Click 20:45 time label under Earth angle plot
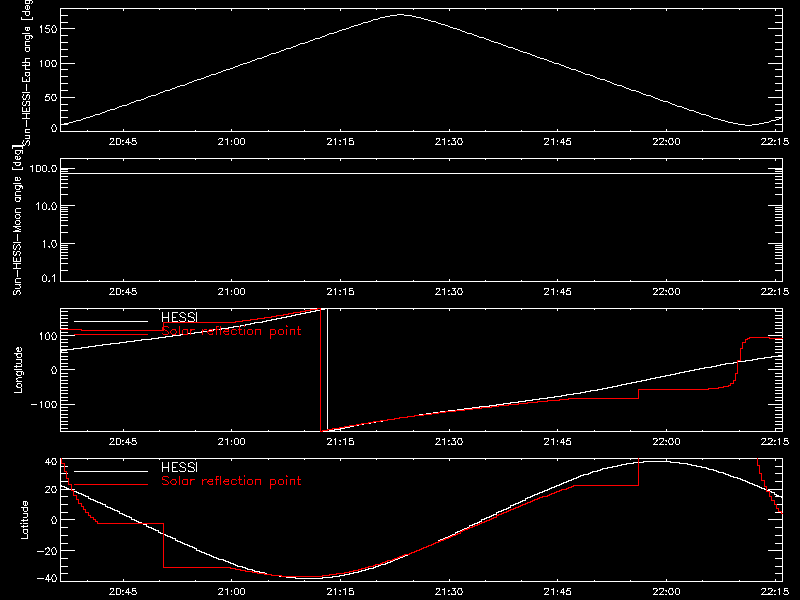 tap(123, 142)
